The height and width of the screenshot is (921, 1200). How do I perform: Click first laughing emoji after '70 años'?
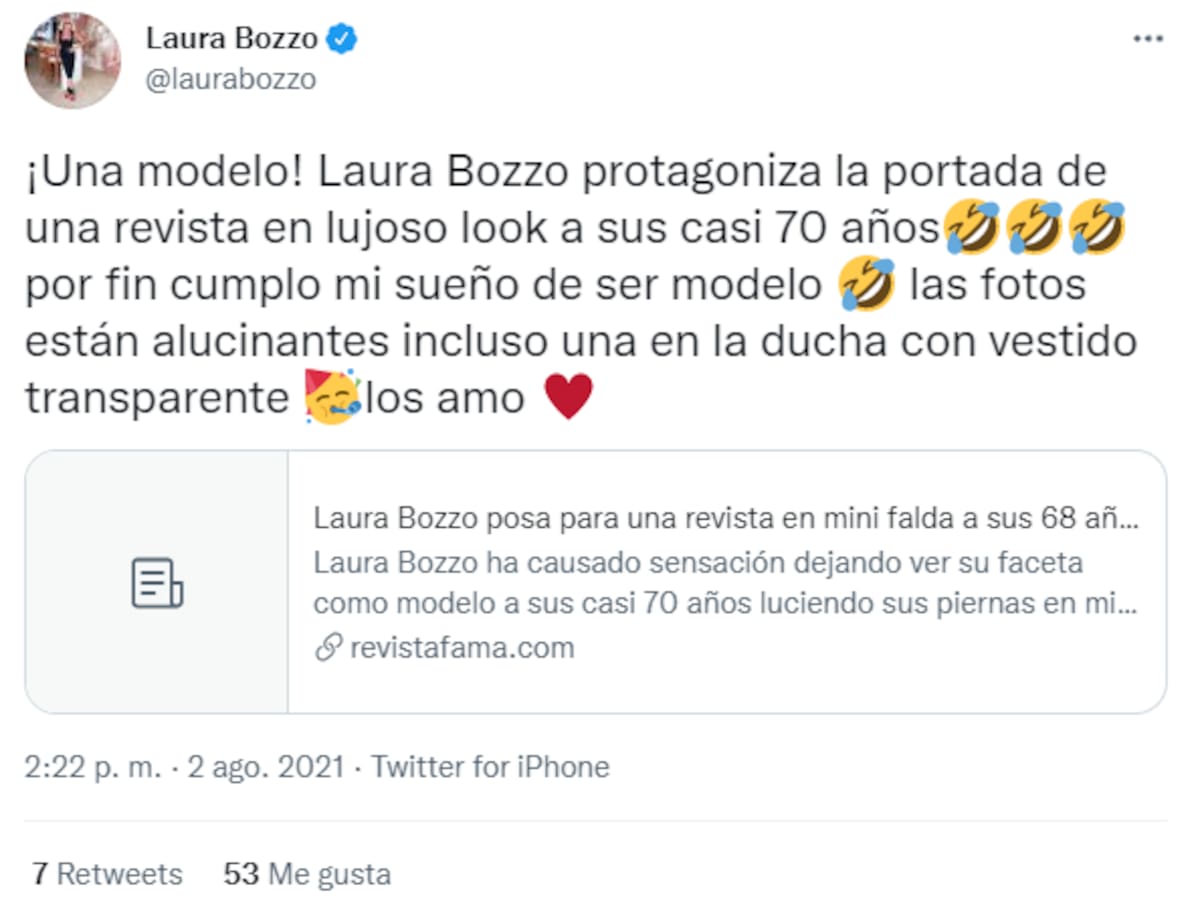[x=971, y=228]
